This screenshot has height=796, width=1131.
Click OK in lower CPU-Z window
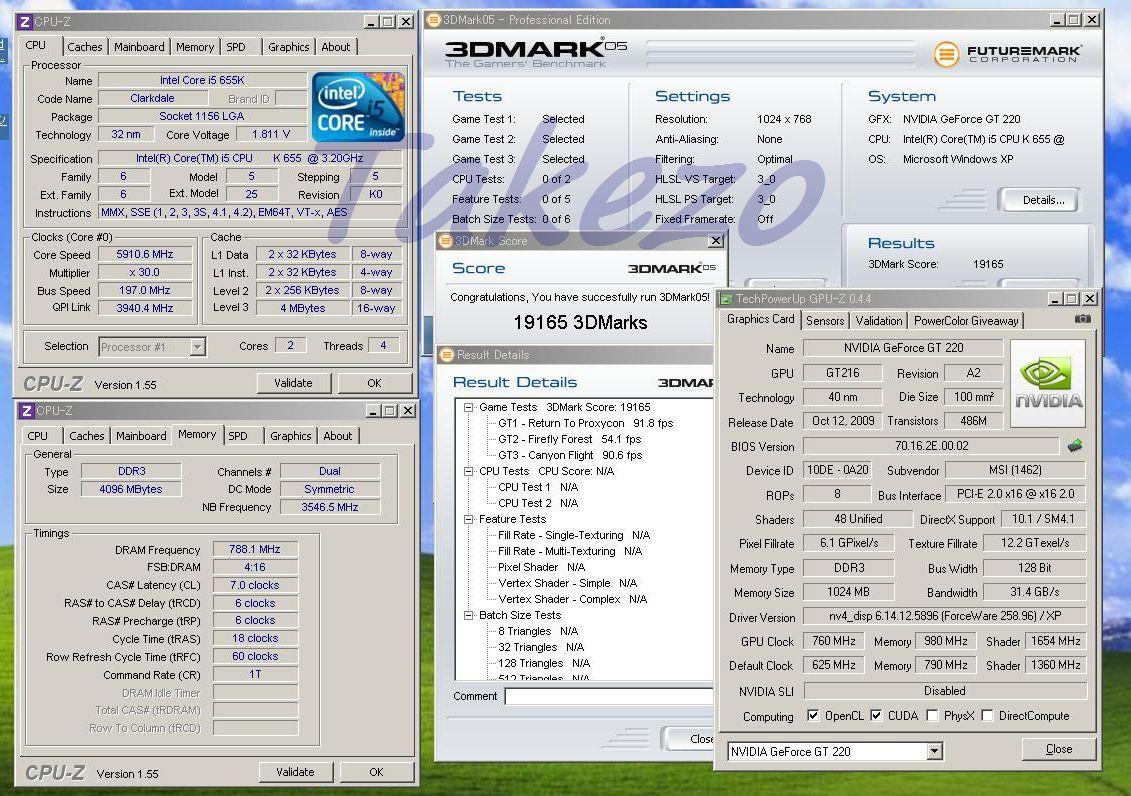coord(377,772)
